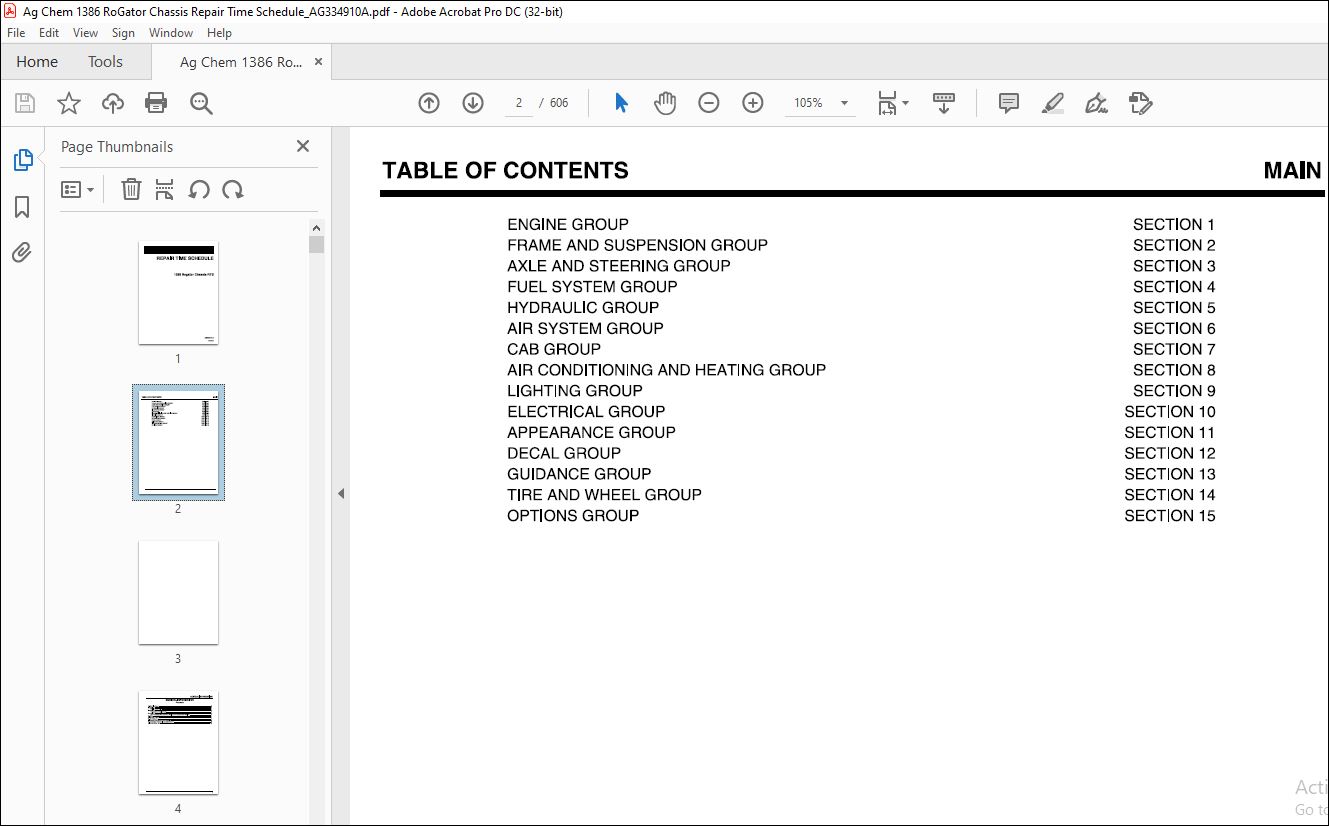The width and height of the screenshot is (1329, 826).
Task: Bookmark file with the star icon
Action: [68, 103]
